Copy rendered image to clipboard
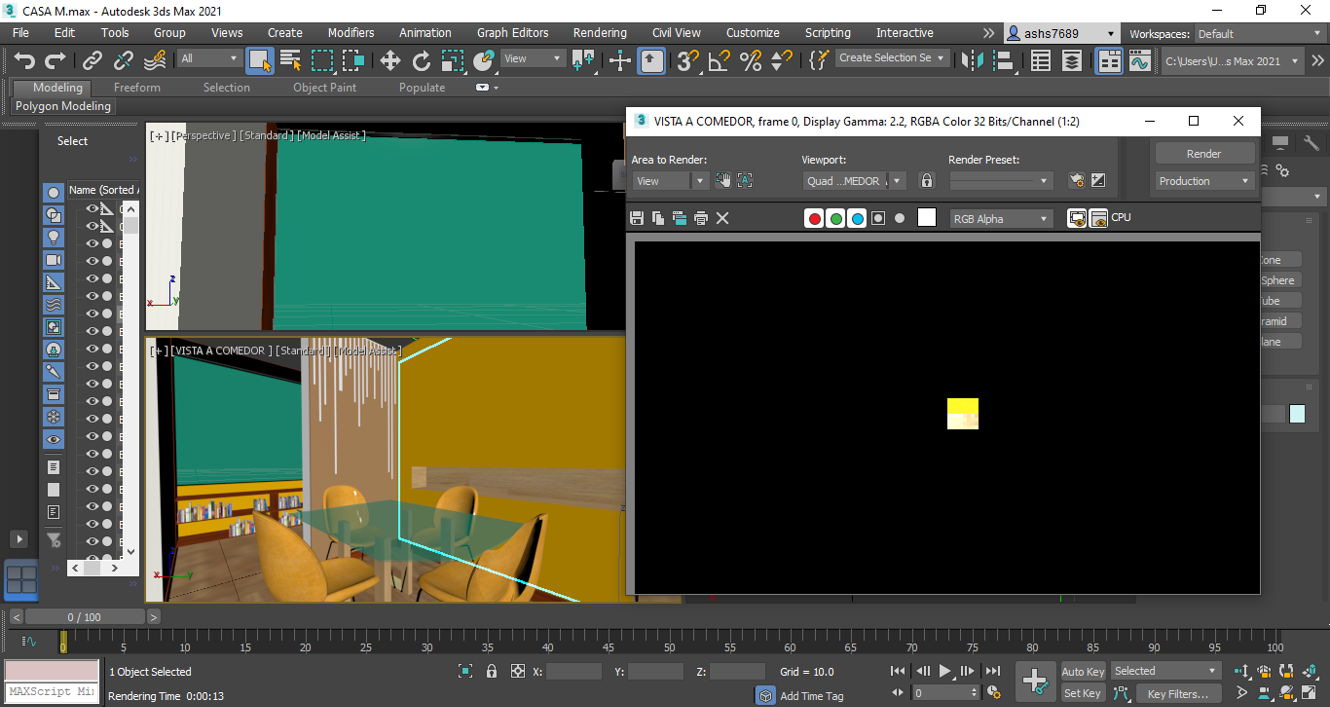The height and width of the screenshot is (707, 1330). point(658,218)
